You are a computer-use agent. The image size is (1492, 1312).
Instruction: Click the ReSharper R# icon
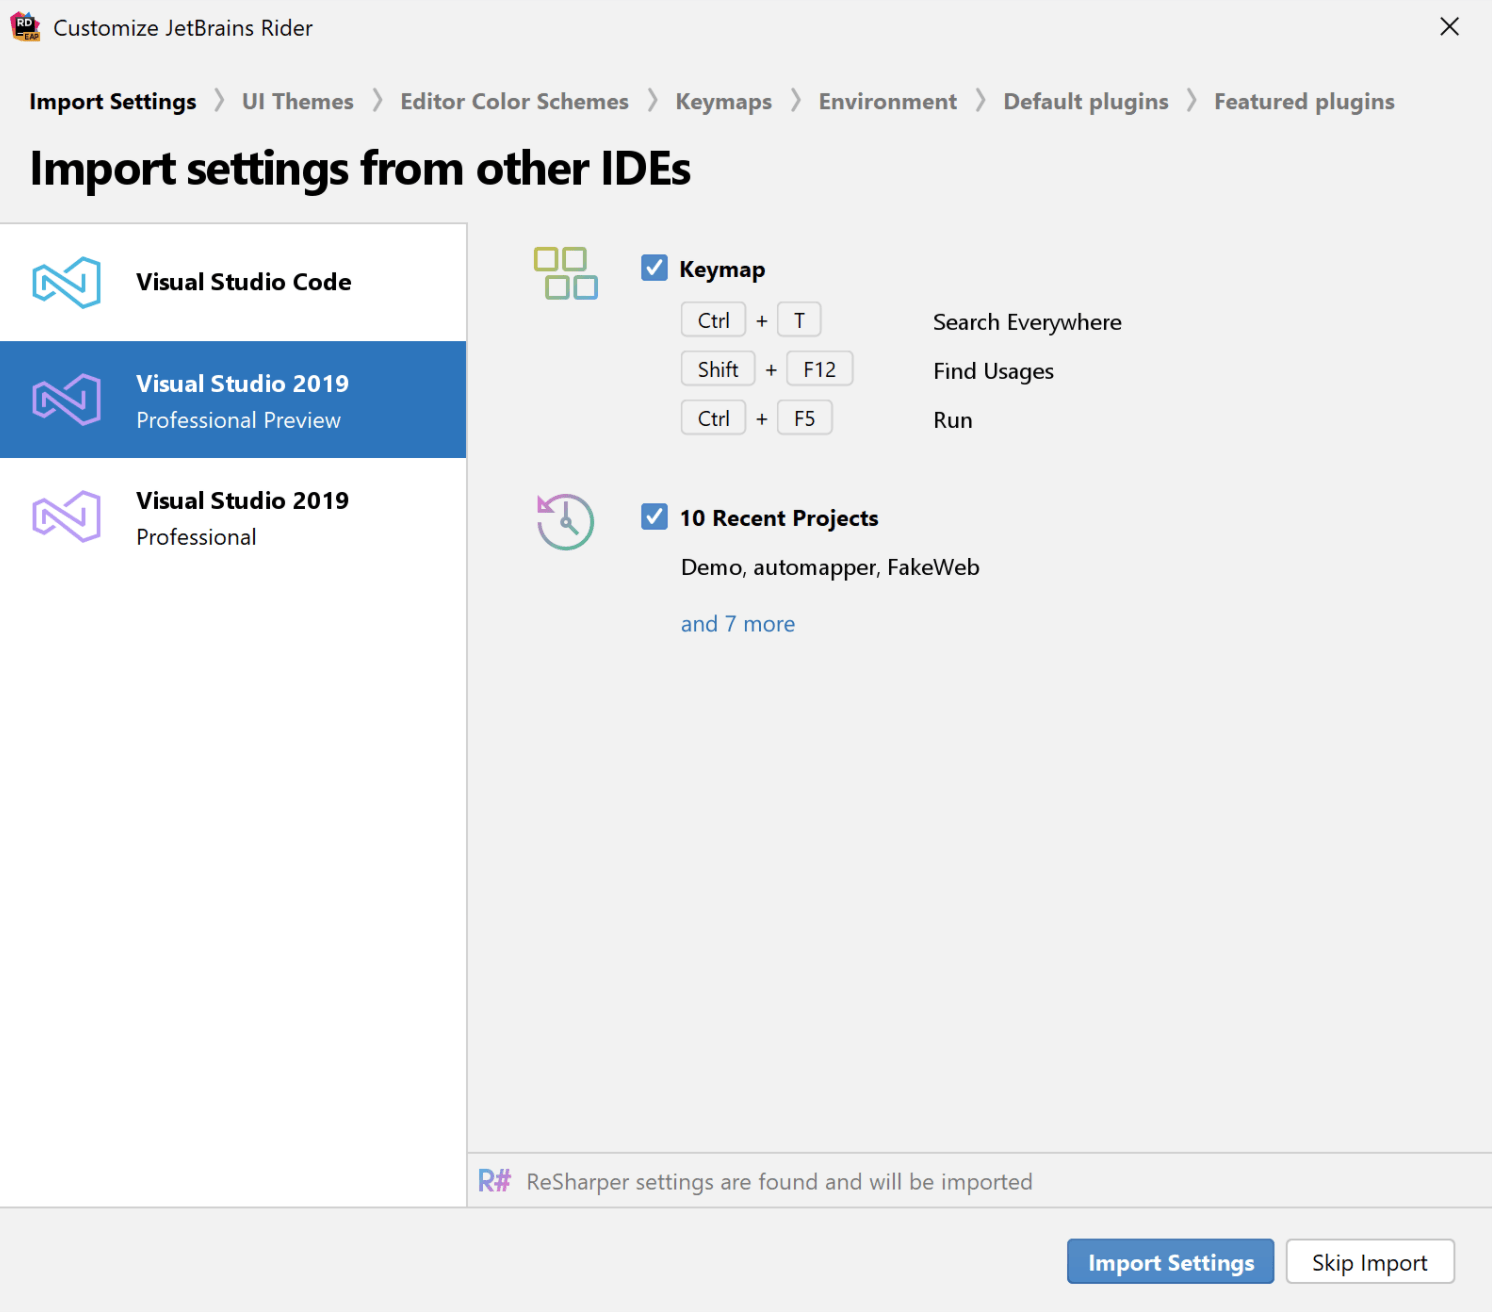click(x=495, y=1181)
